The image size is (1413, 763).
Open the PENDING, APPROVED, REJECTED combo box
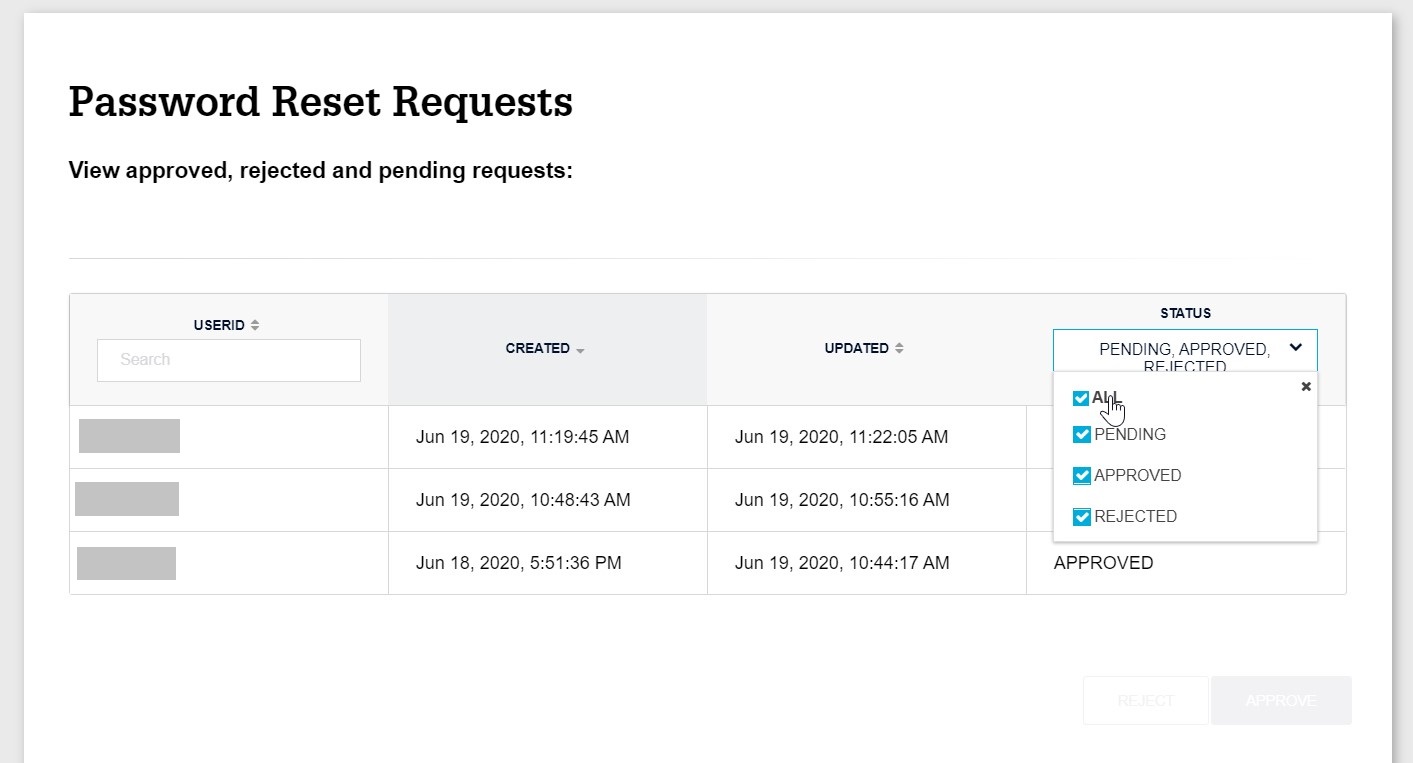tap(1184, 348)
